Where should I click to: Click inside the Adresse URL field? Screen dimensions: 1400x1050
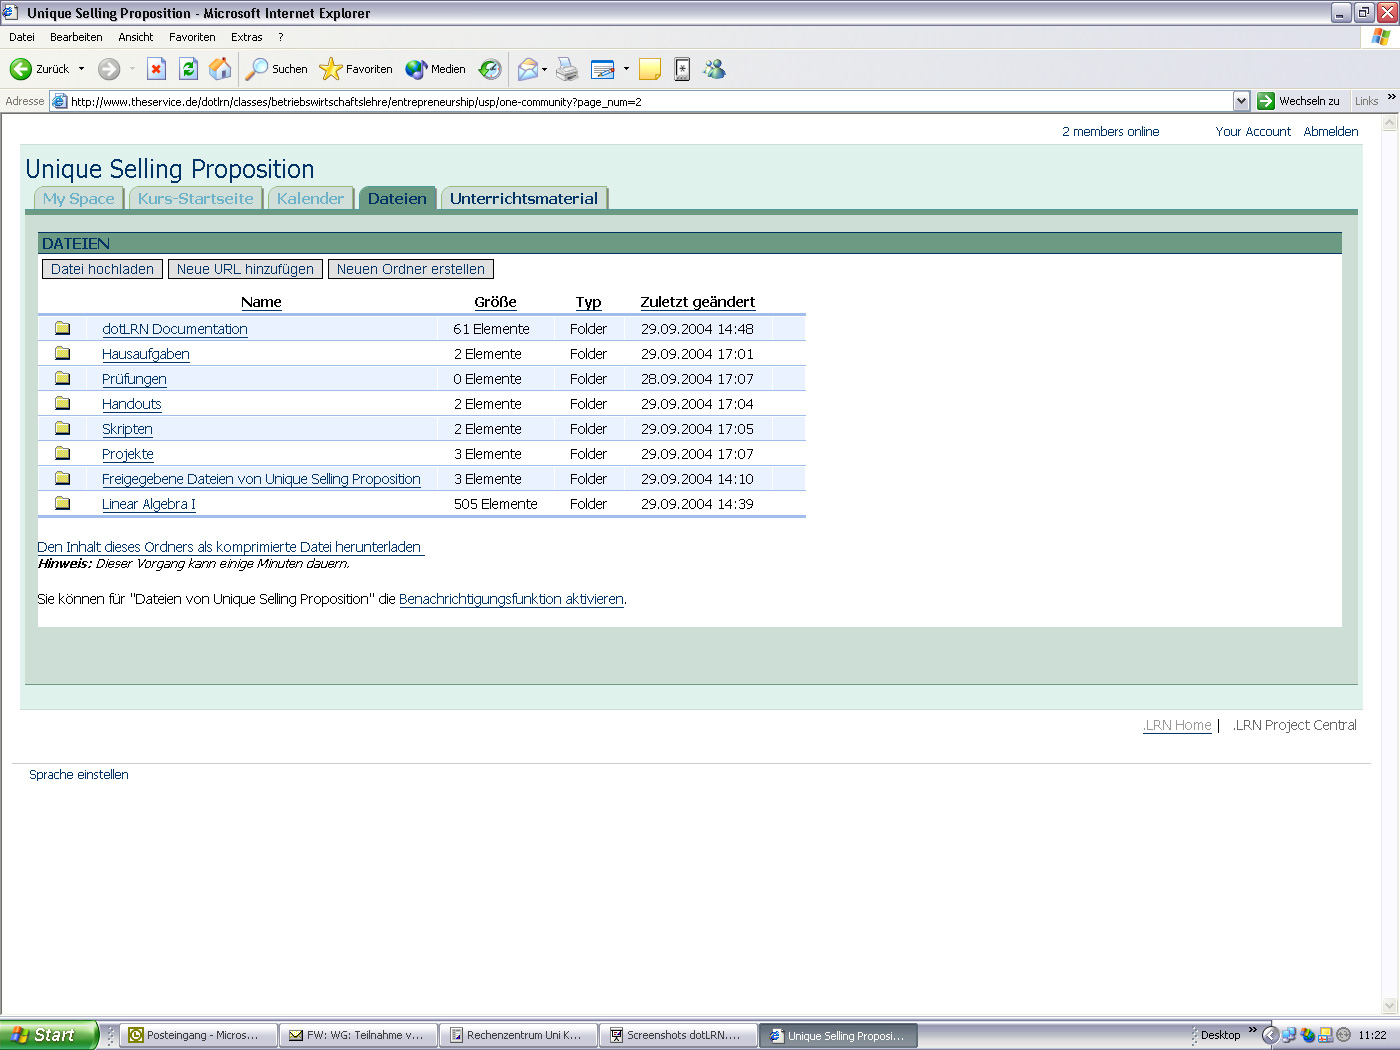600,101
